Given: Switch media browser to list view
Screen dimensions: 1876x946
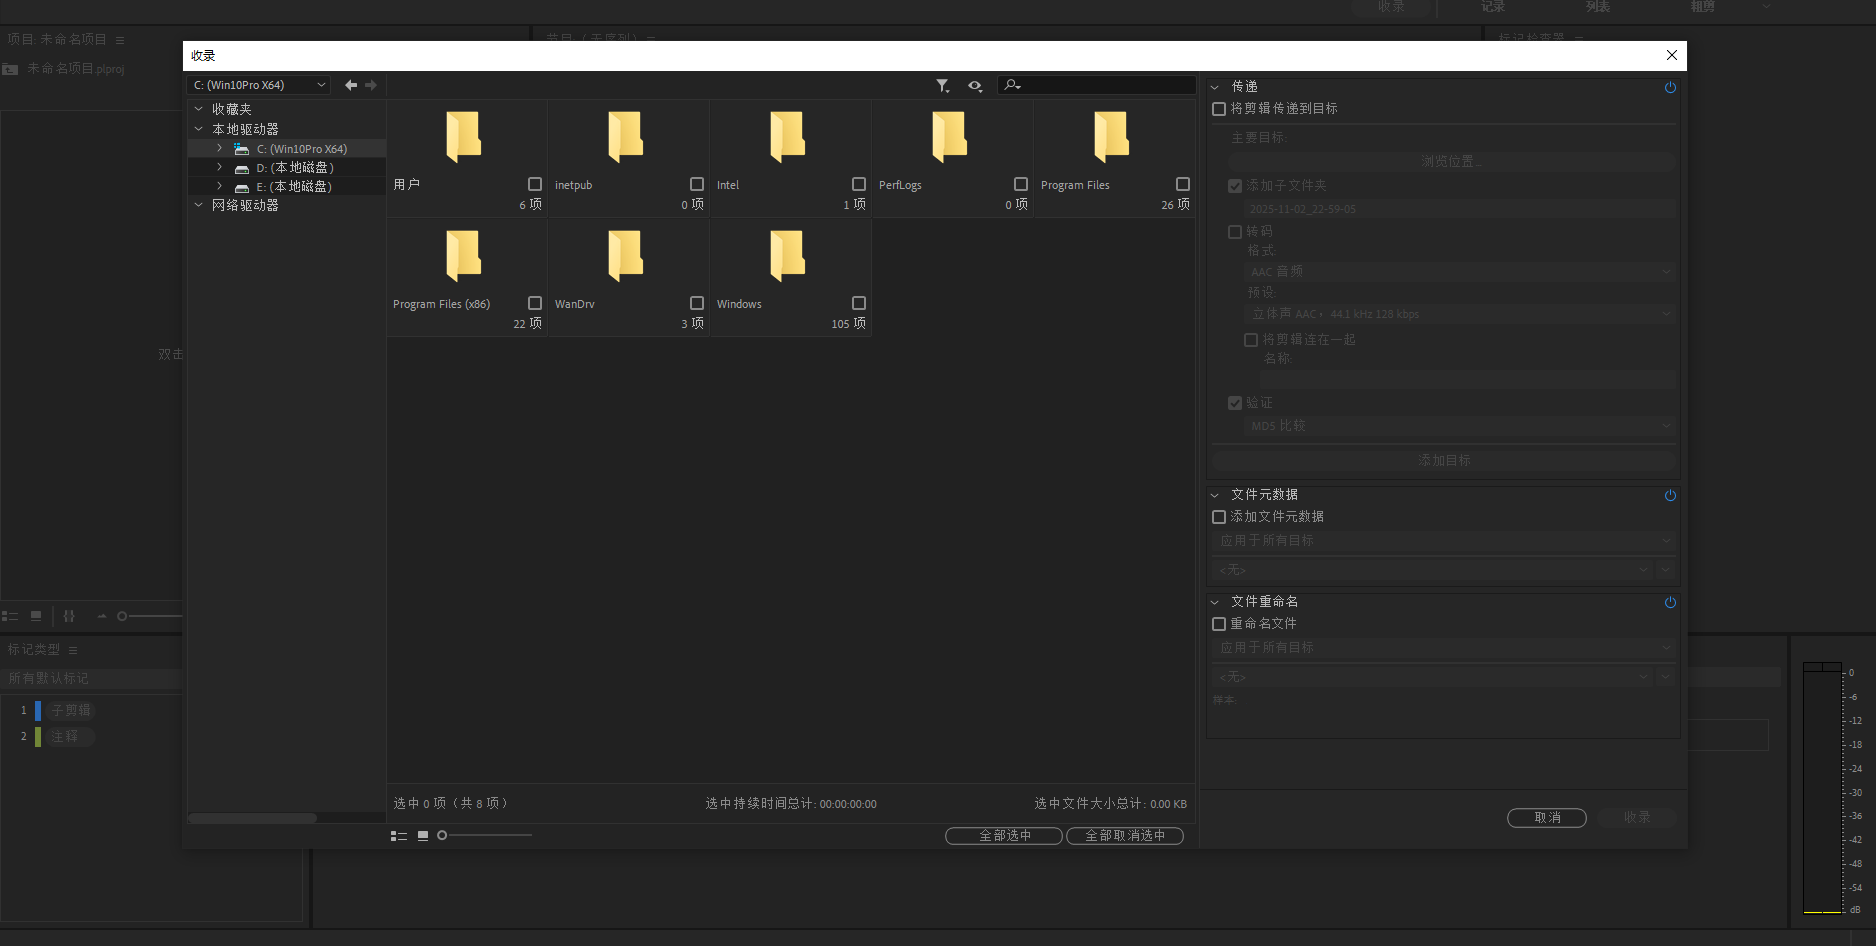Looking at the screenshot, I should 398,835.
